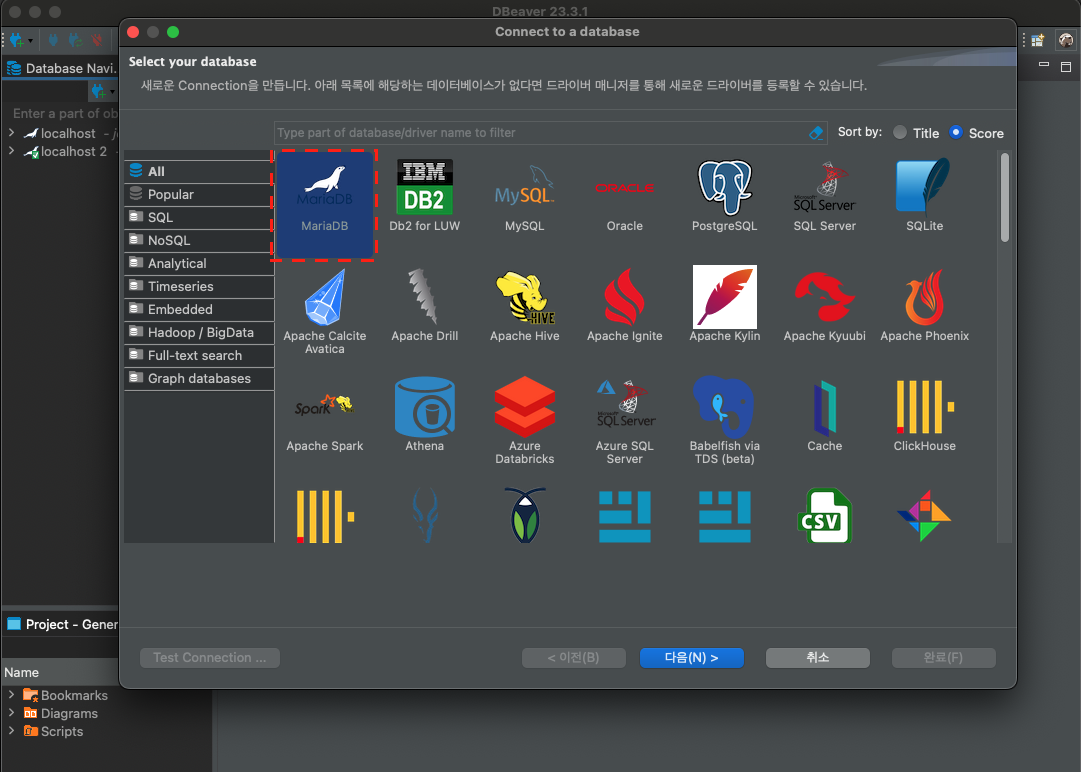Clear the driver filter with eraser icon
This screenshot has width=1081, height=772.
pos(816,133)
